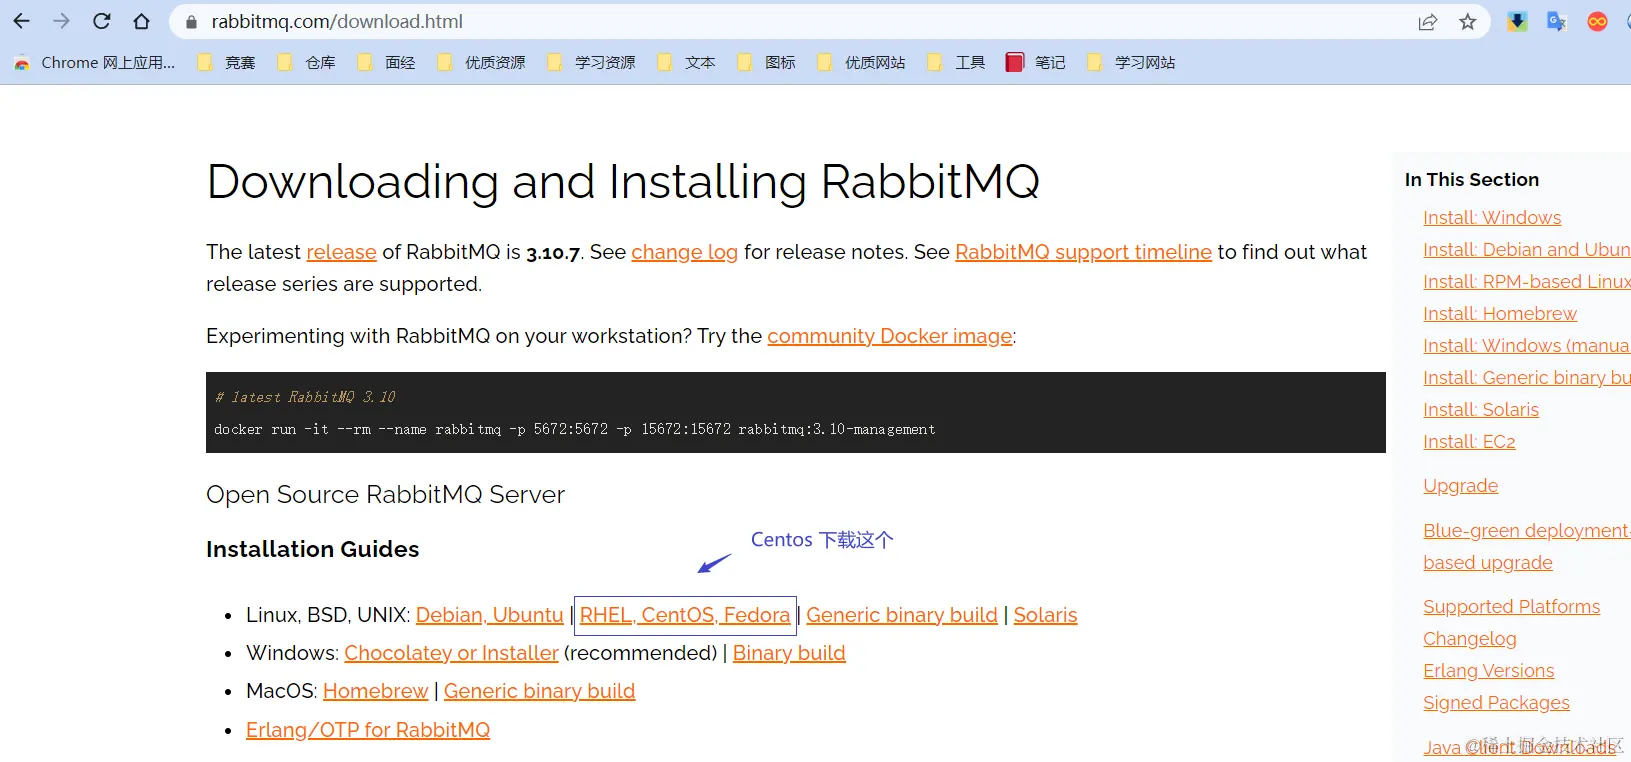
Task: Open the sidebar Upgrade link
Action: pos(1460,486)
